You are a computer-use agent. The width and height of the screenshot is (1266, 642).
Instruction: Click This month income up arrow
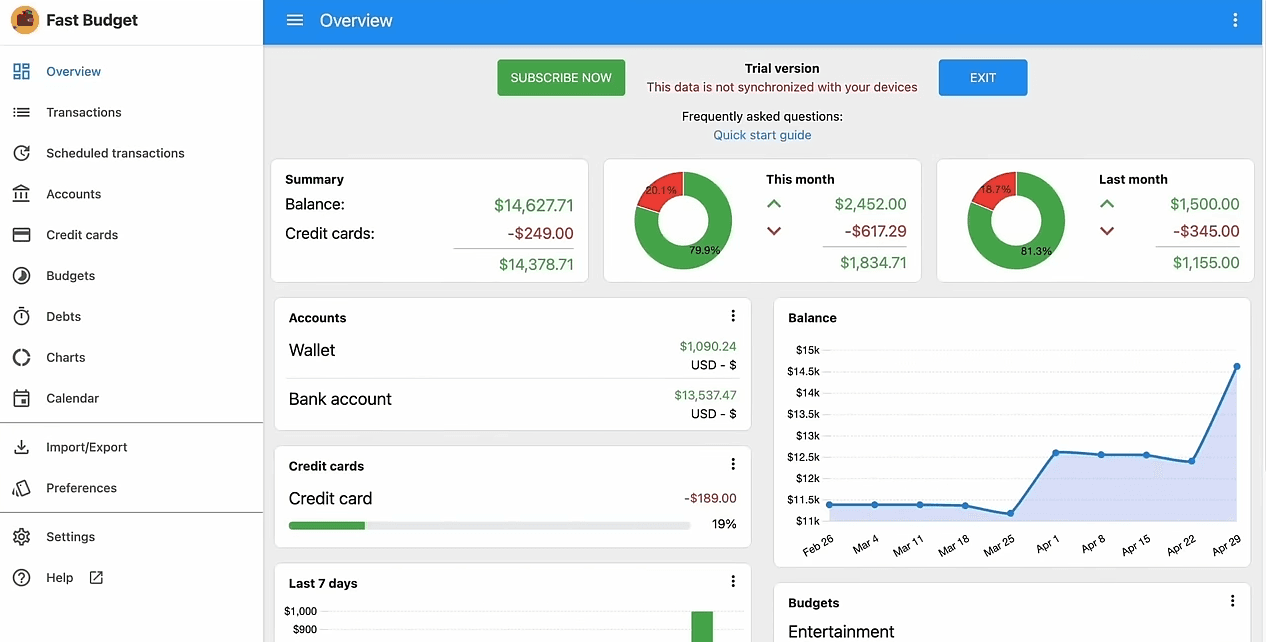point(774,204)
